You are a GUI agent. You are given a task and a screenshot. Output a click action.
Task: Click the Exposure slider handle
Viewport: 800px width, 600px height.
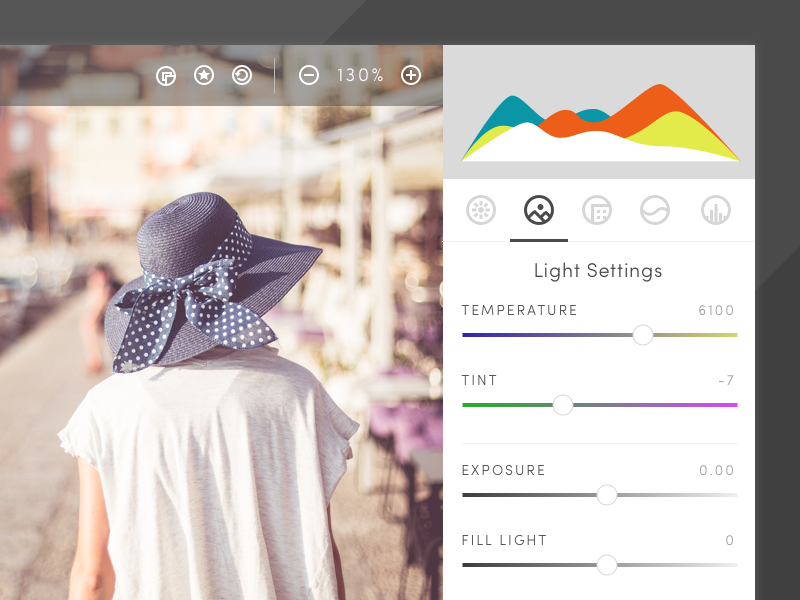pos(607,495)
